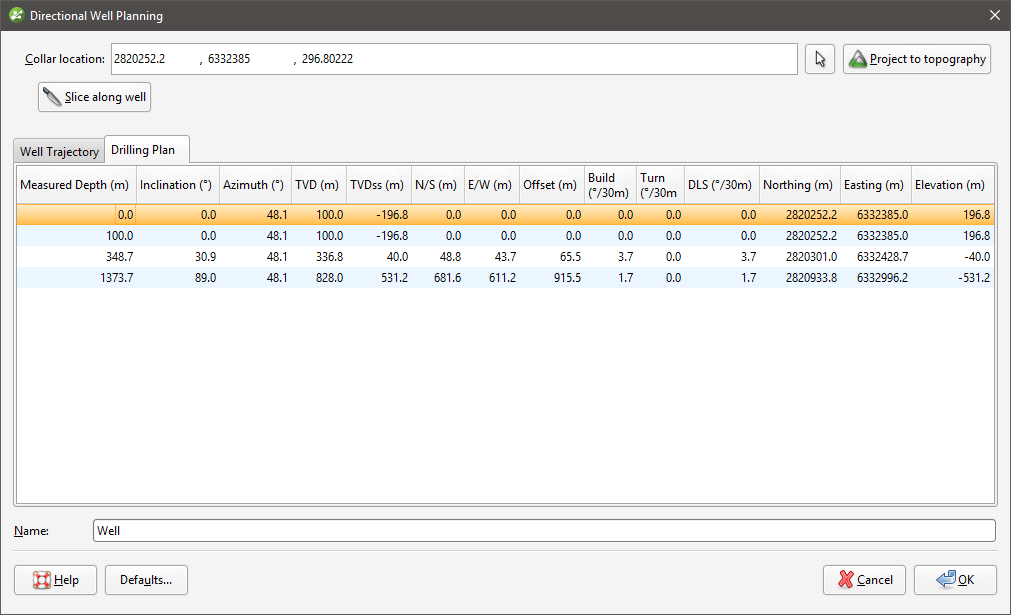Viewport: 1011px width, 615px height.
Task: Select the Drilling Plan tab
Action: pos(143,150)
